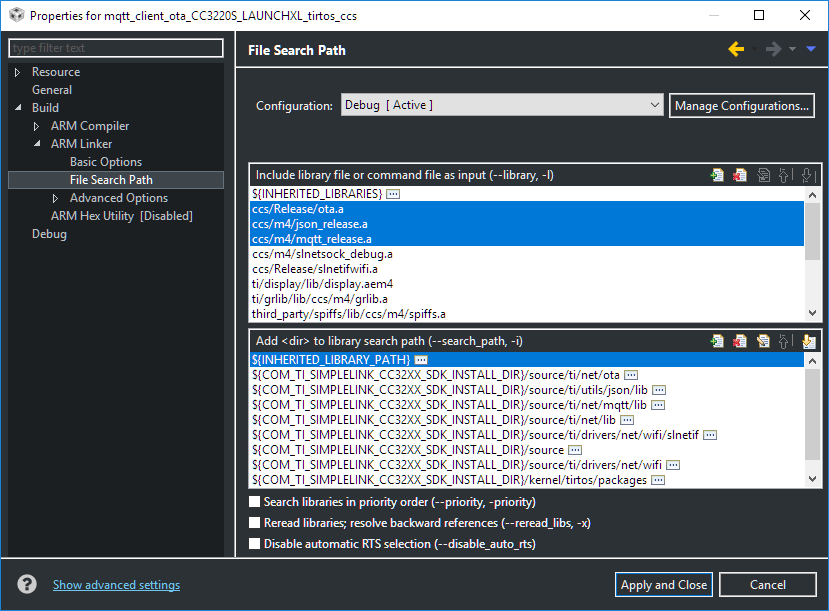Enable Disable automatic RTS selection
The image size is (829, 611).
254,543
